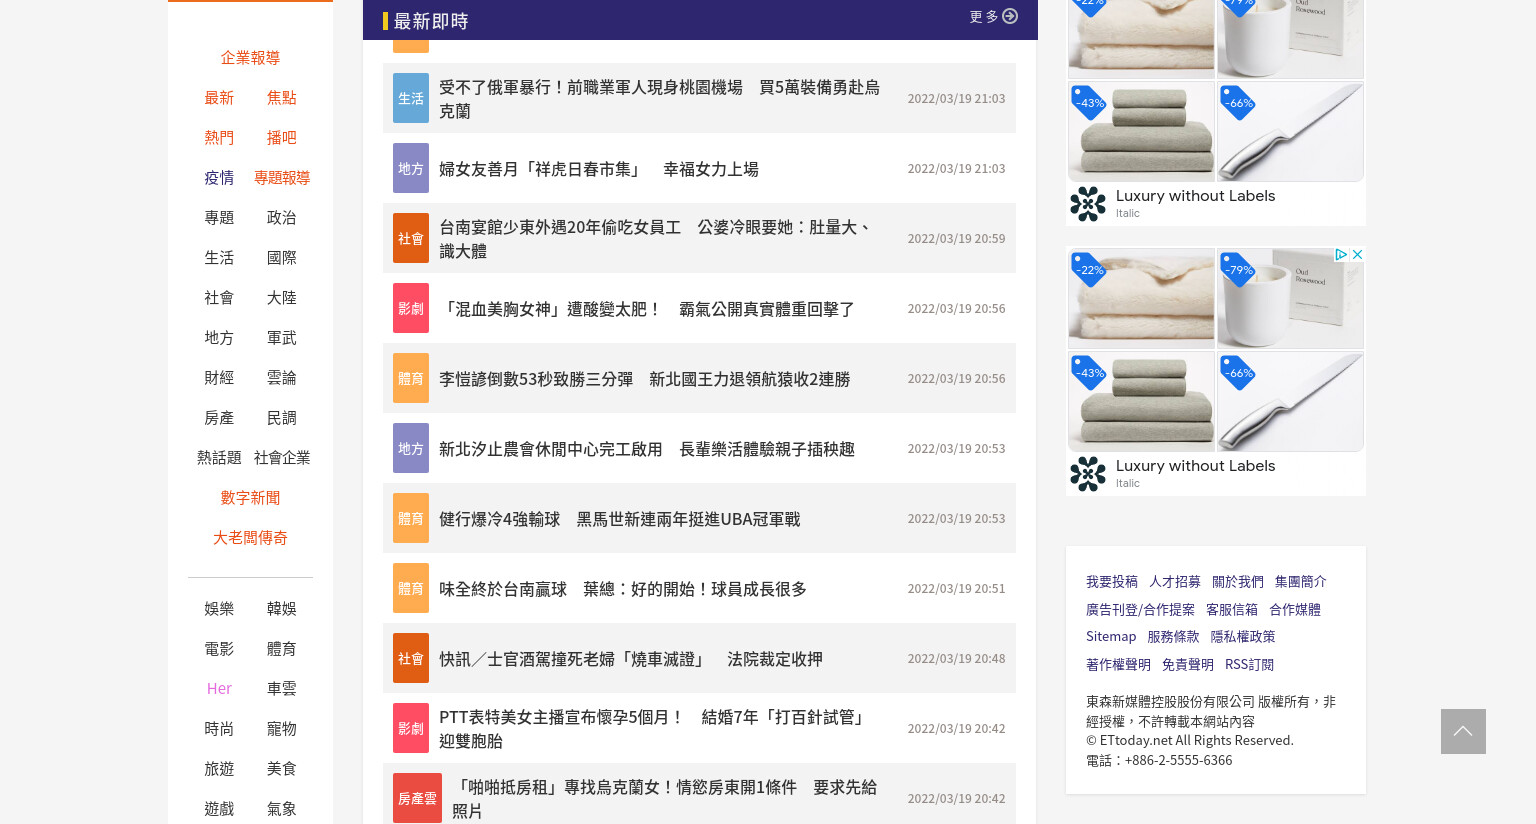Click 著作權聲明 footer link
This screenshot has height=824, width=1536.
[x=1118, y=665]
